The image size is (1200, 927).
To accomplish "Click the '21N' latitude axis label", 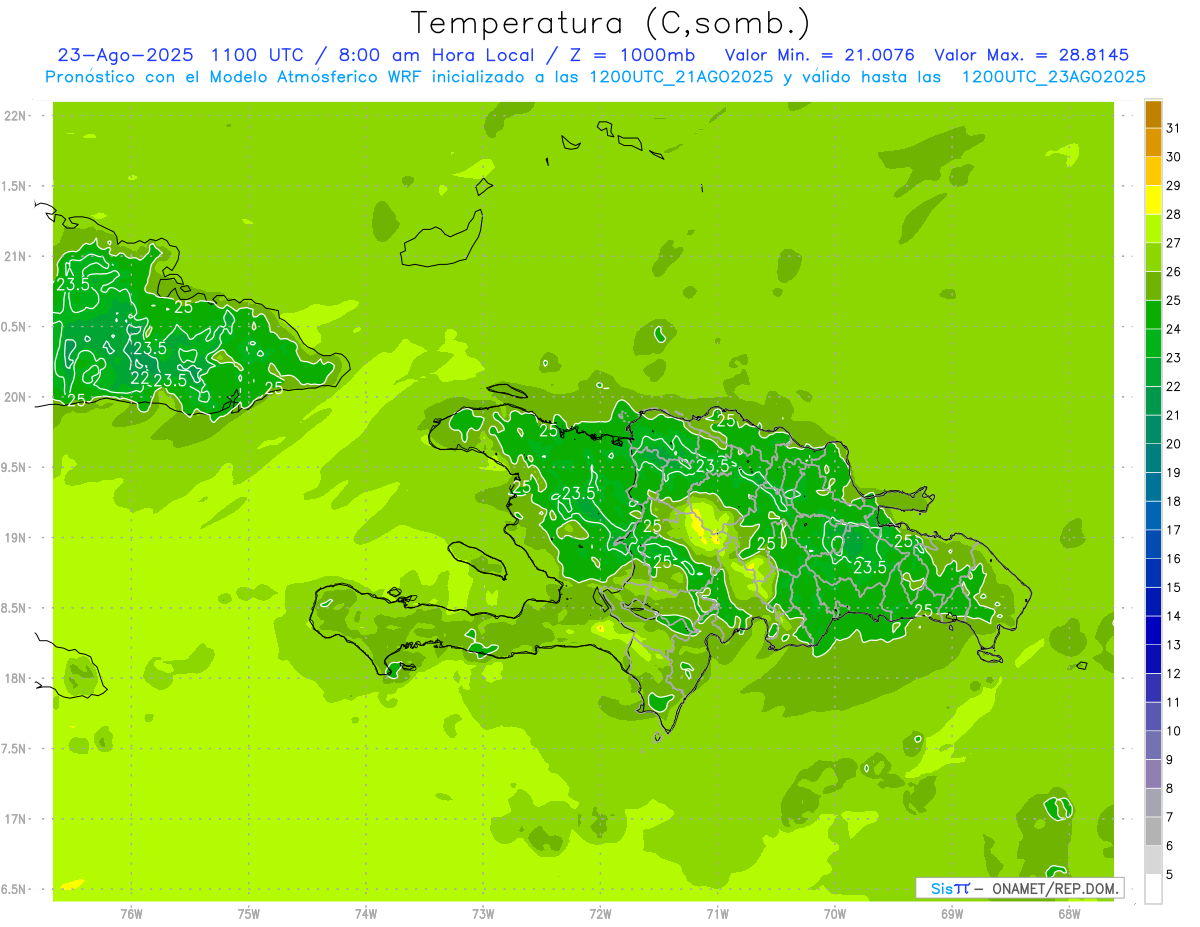I will 15,256.
